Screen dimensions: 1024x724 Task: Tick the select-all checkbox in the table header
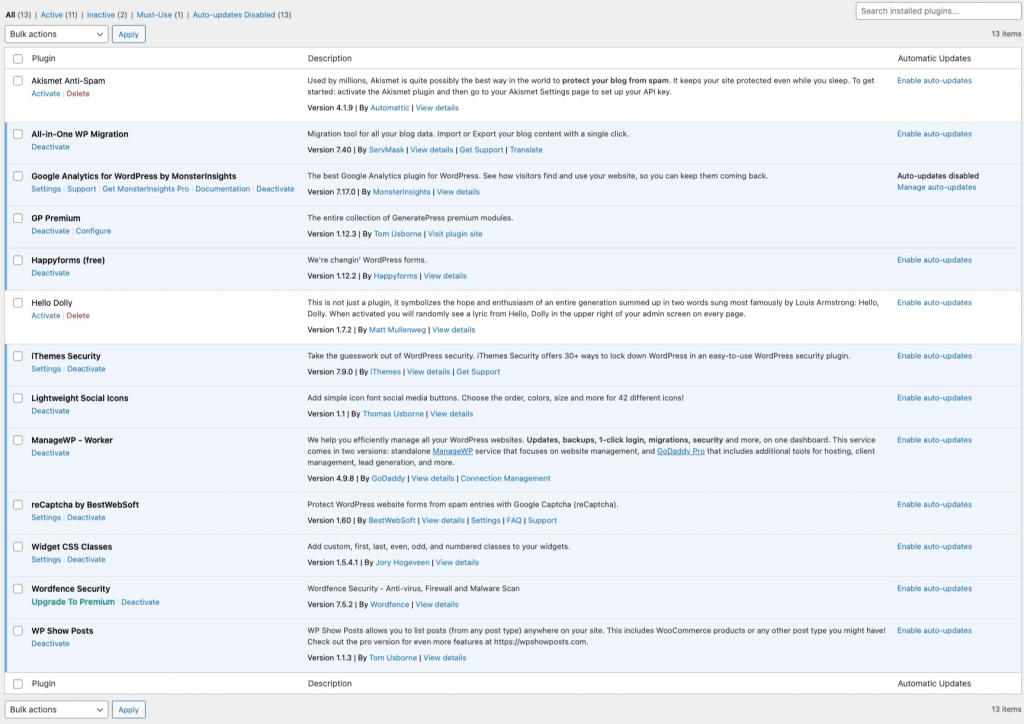18,59
